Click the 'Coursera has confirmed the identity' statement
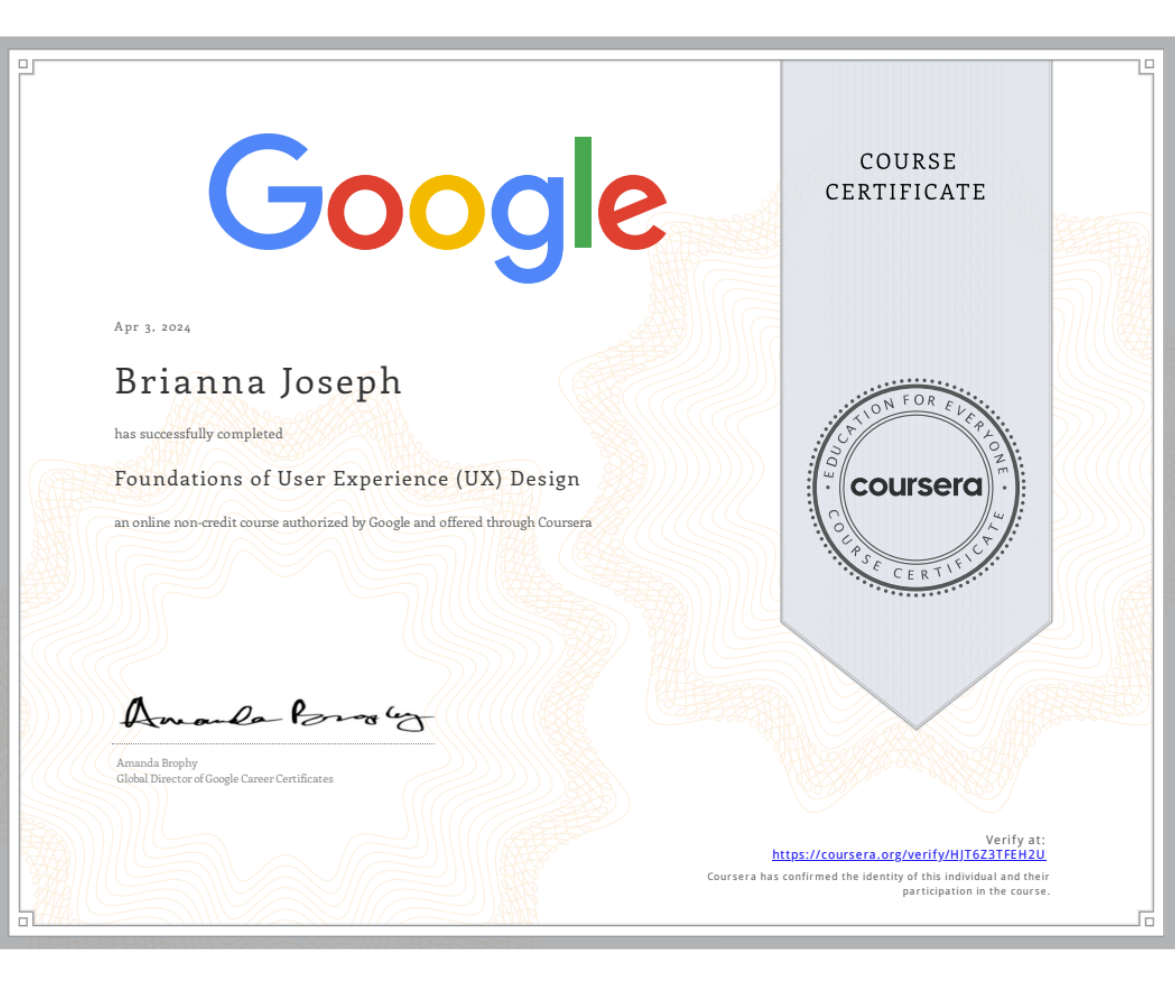This screenshot has width=1175, height=985. [x=878, y=884]
